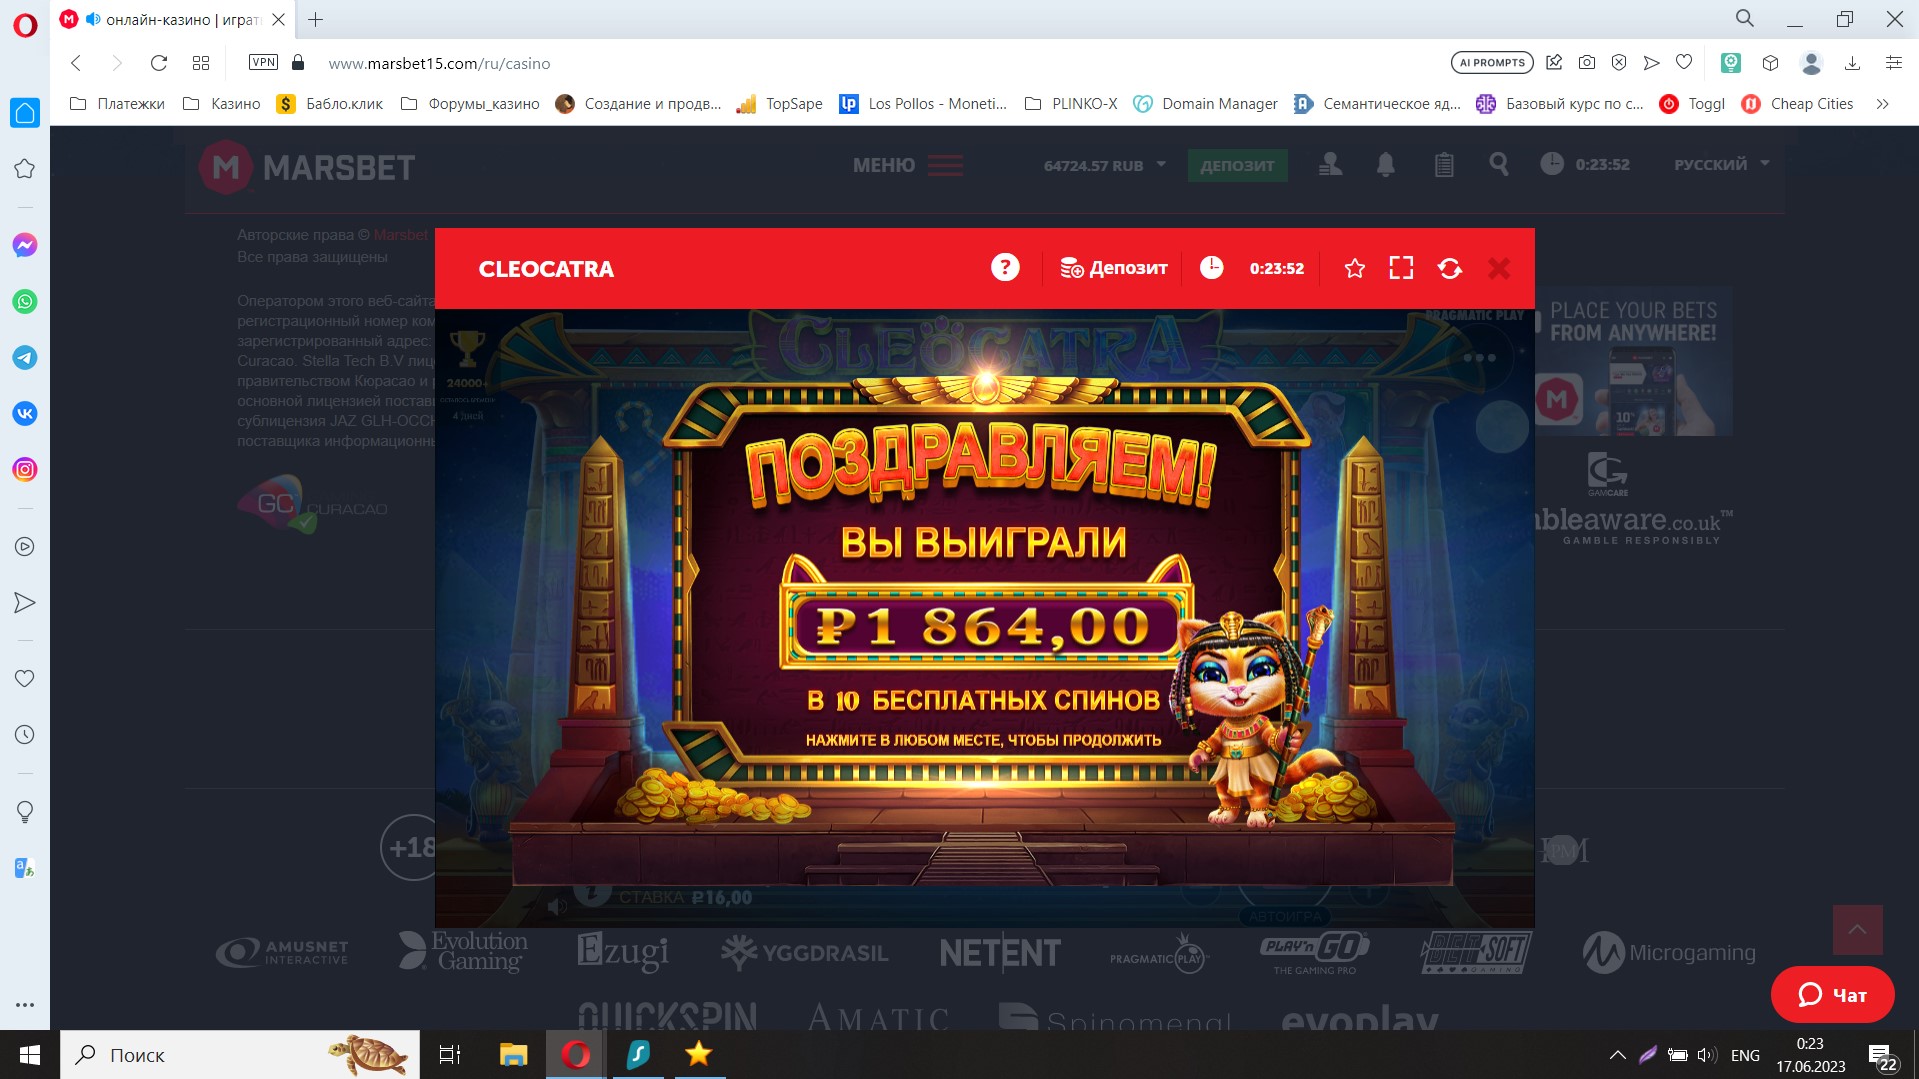Open the user account icon on Marsbet
The width and height of the screenshot is (1919, 1079).
[1330, 164]
